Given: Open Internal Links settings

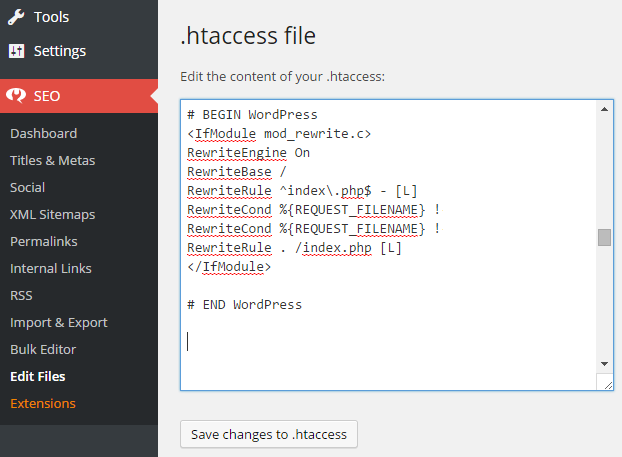Looking at the screenshot, I should [51, 268].
